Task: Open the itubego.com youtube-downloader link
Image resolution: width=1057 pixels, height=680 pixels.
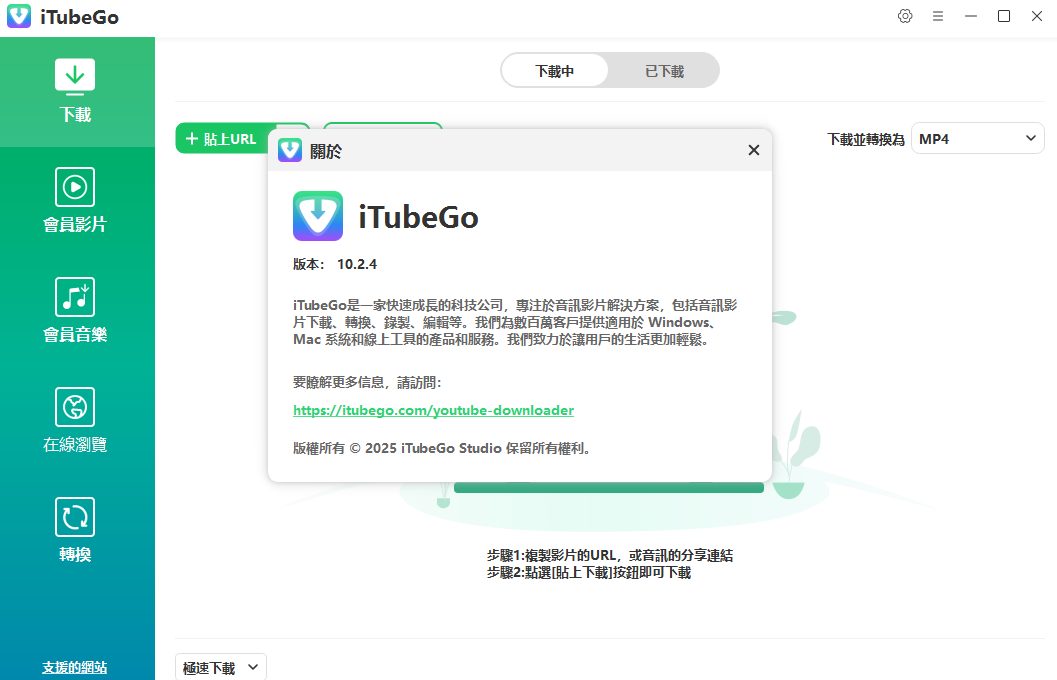Action: (x=433, y=410)
